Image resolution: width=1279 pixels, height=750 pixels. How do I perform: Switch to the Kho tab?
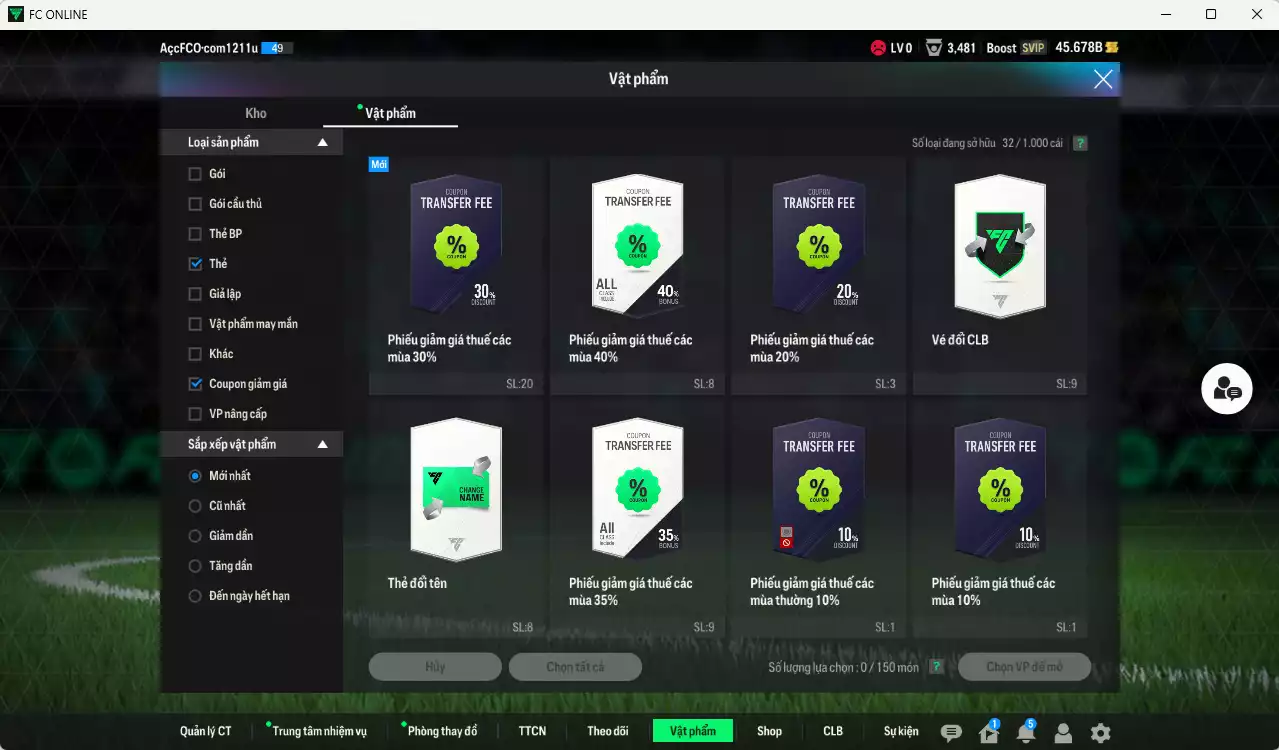pos(256,113)
